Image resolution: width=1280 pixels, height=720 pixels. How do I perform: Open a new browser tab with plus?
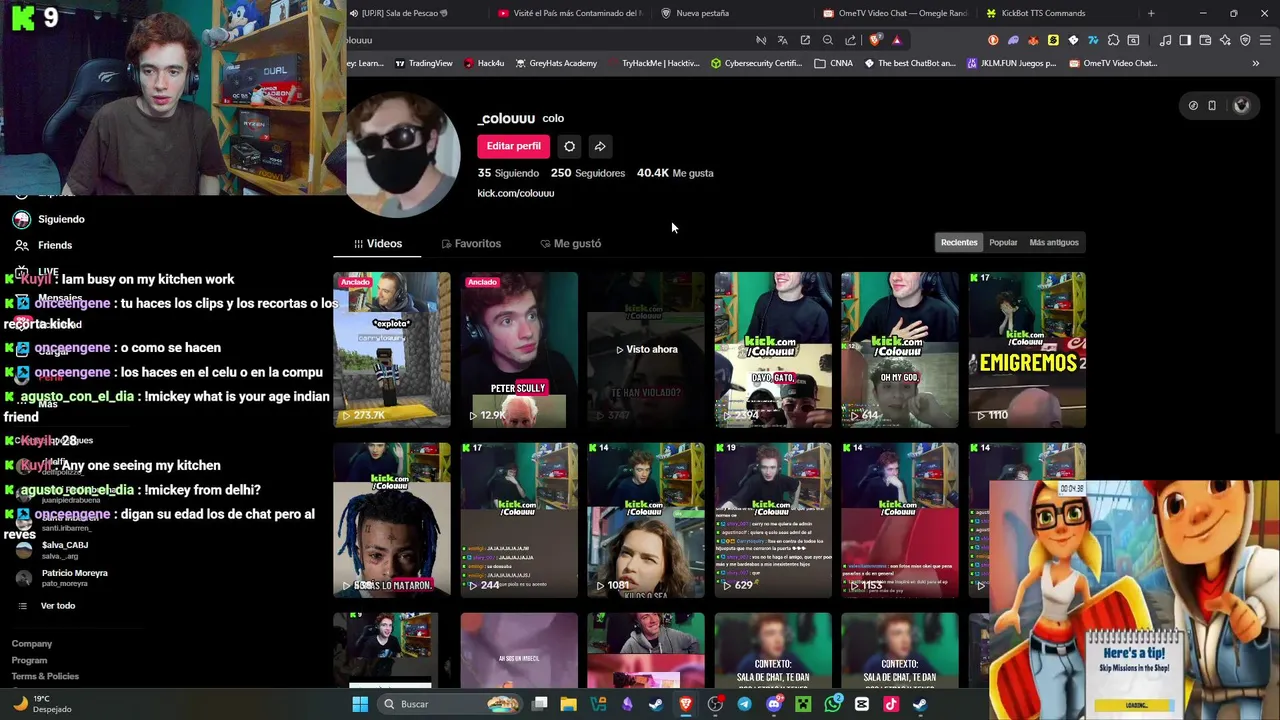point(1151,13)
